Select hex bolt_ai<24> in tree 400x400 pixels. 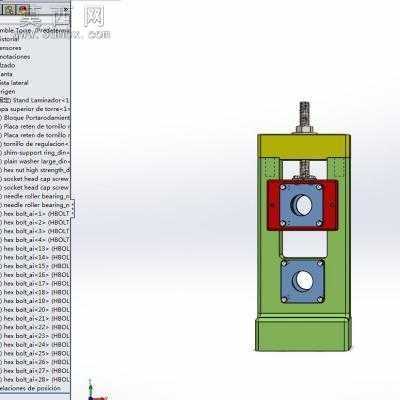35,344
